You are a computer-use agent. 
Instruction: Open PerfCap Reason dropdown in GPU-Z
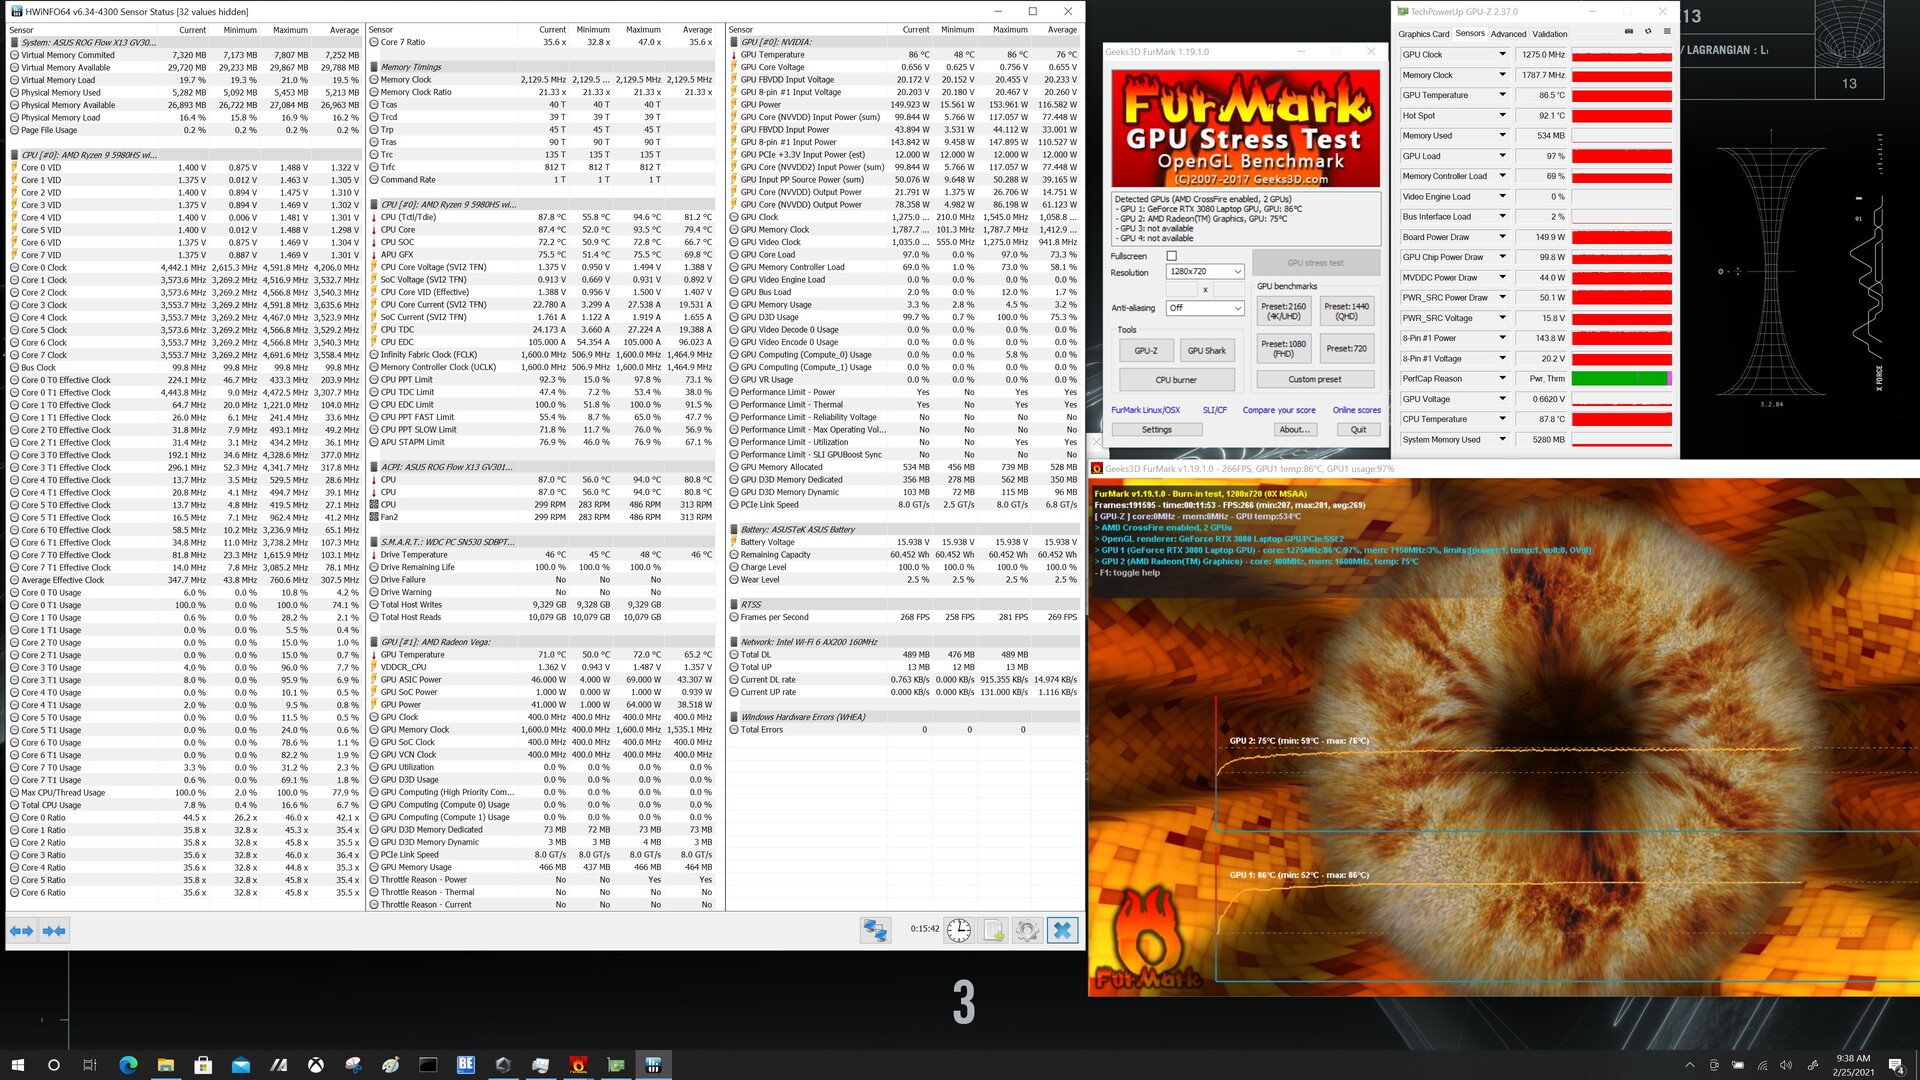click(x=1502, y=378)
